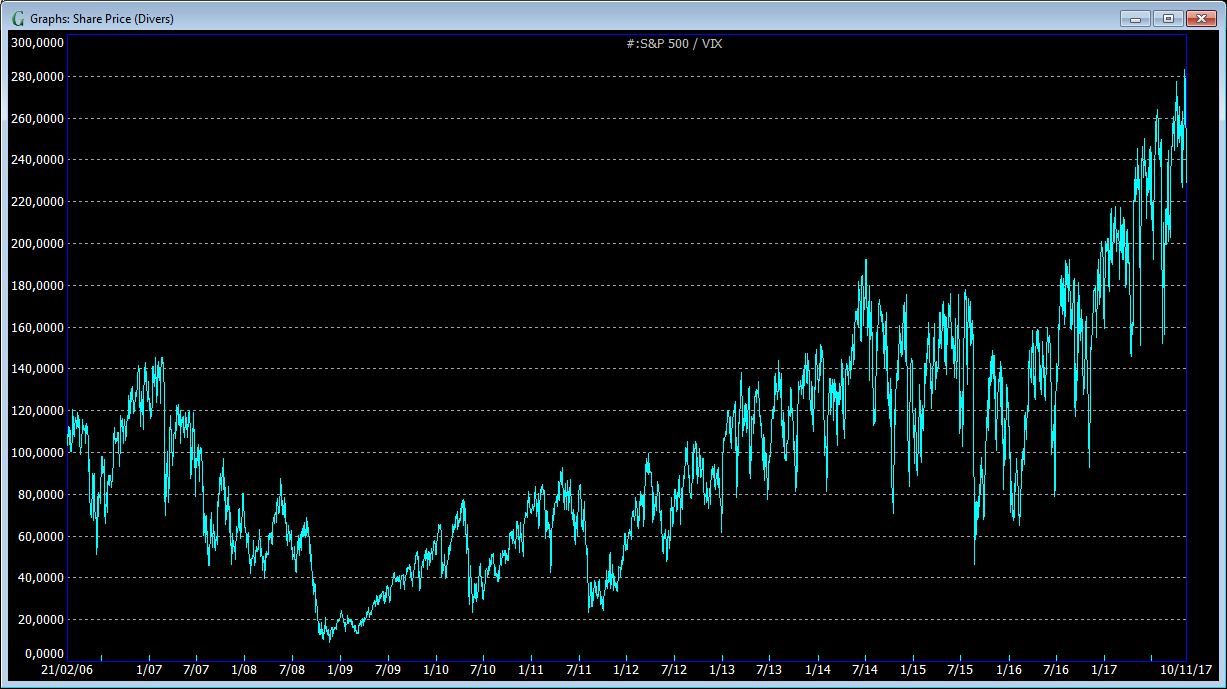Click the green G application icon
The height and width of the screenshot is (689, 1227).
click(17, 18)
